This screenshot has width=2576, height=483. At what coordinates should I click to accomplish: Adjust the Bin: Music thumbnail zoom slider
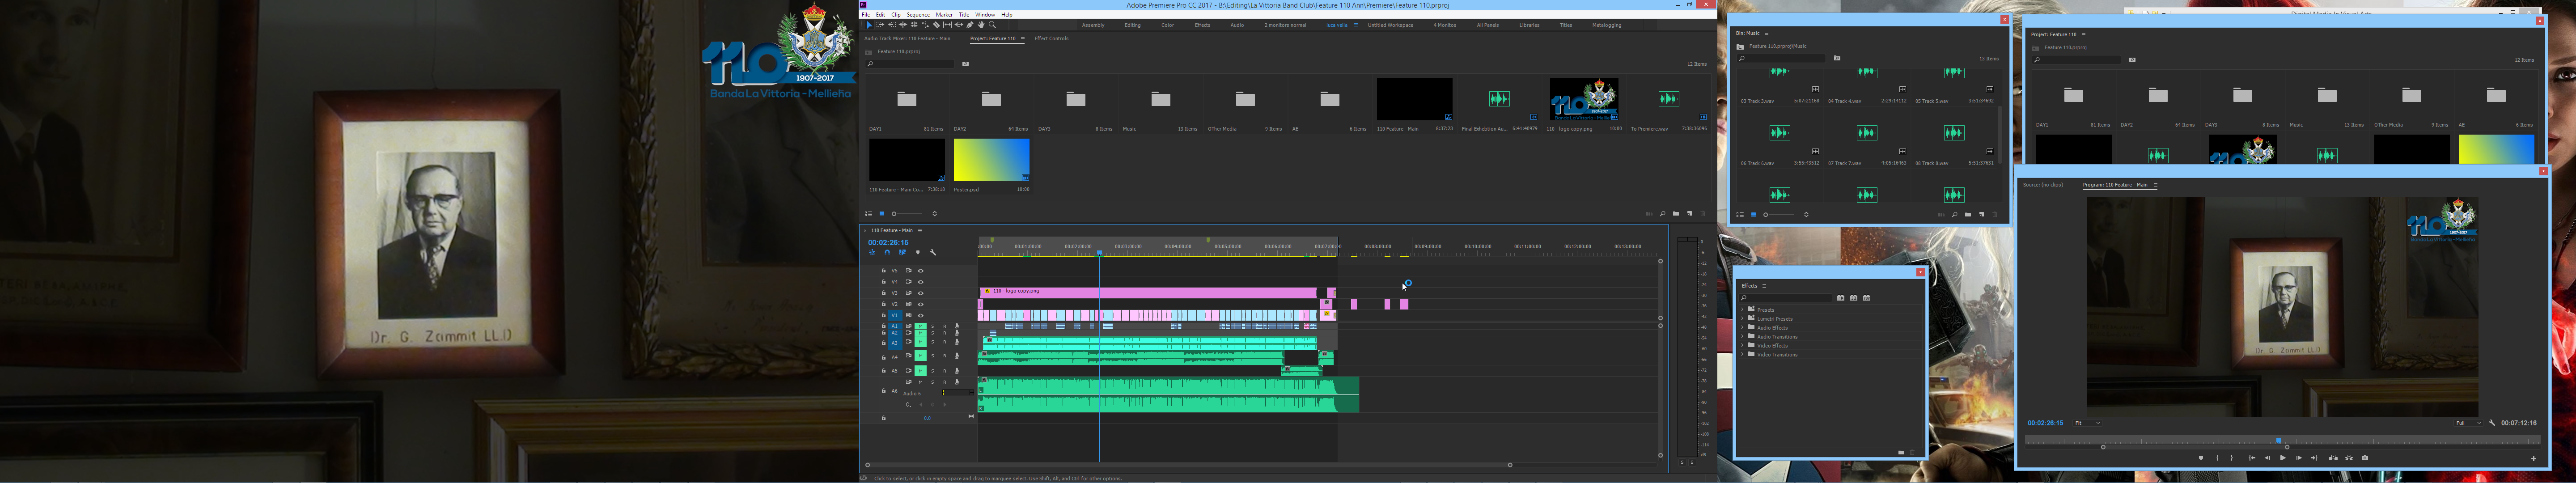pyautogui.click(x=1779, y=215)
